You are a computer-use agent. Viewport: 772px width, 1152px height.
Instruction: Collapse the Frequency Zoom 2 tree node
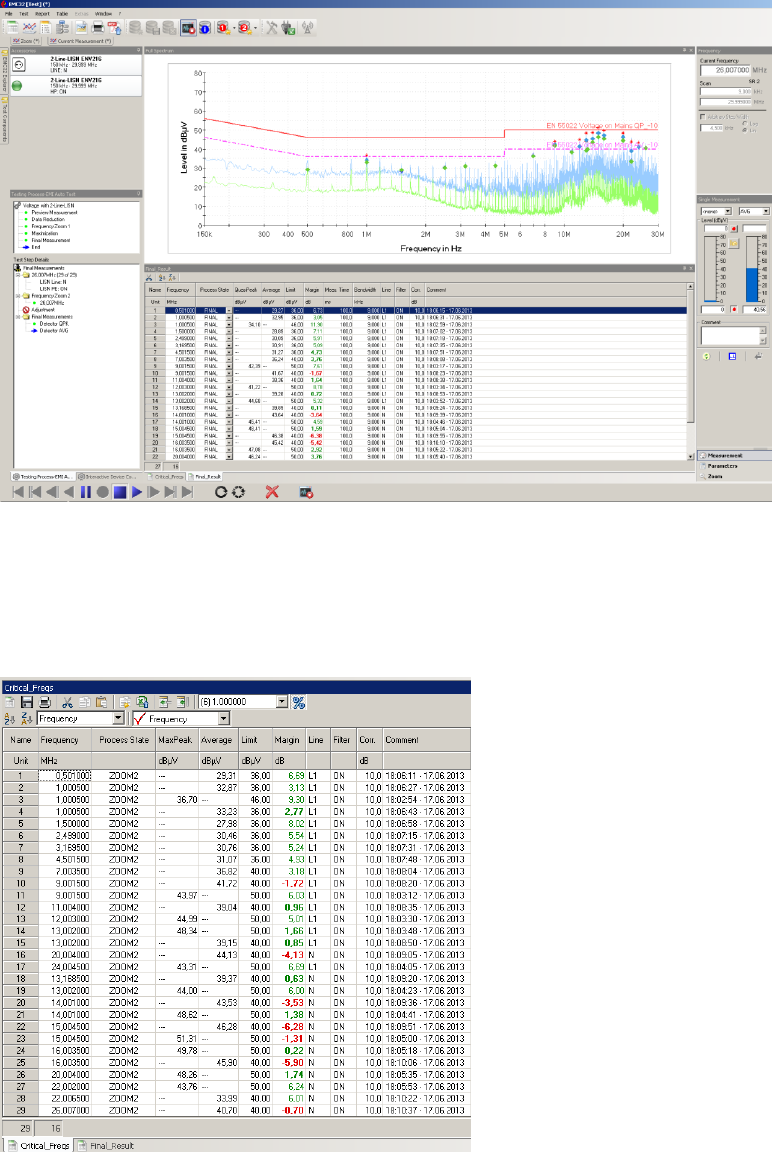tap(18, 296)
